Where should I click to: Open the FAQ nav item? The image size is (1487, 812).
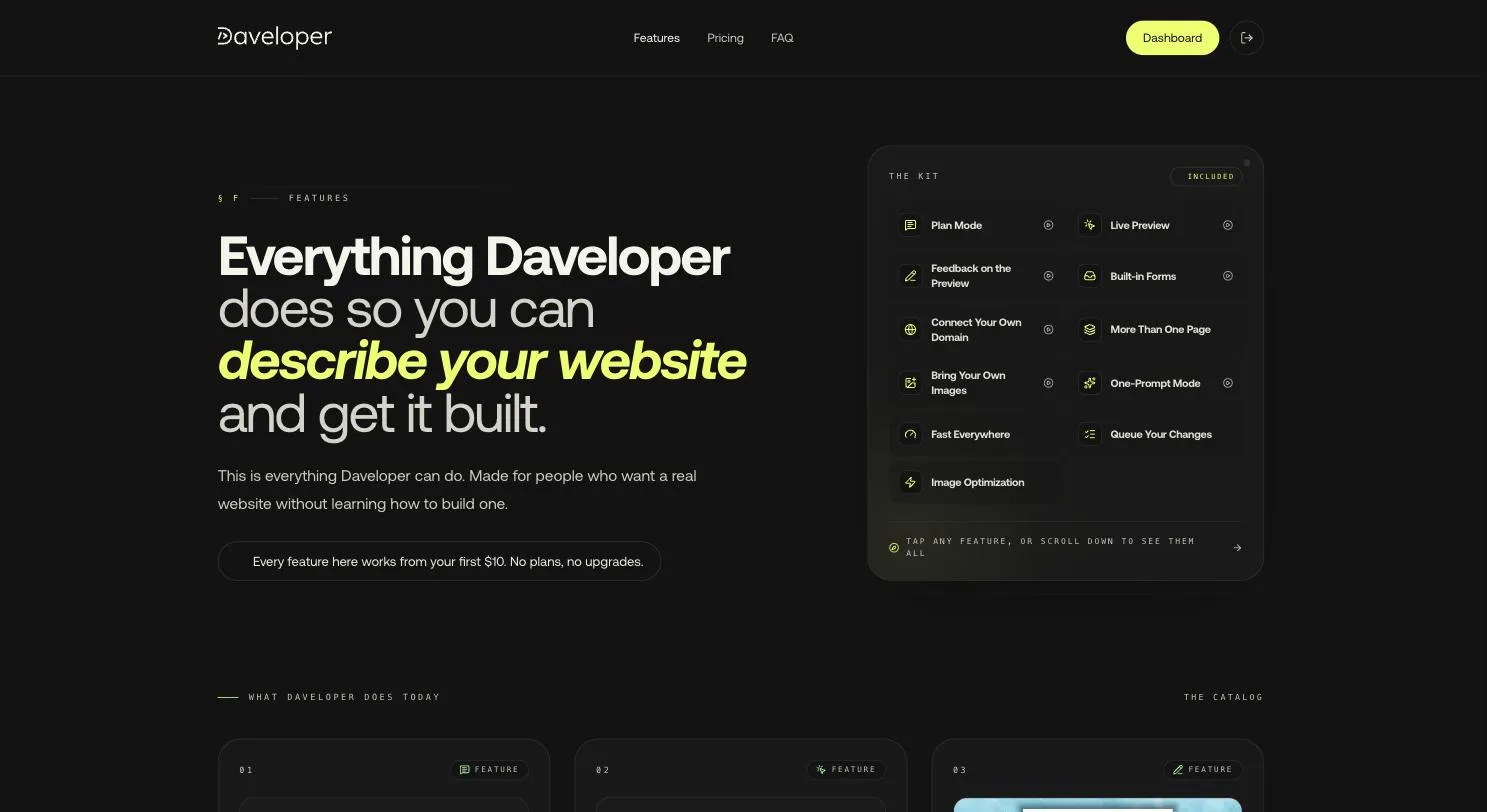782,38
